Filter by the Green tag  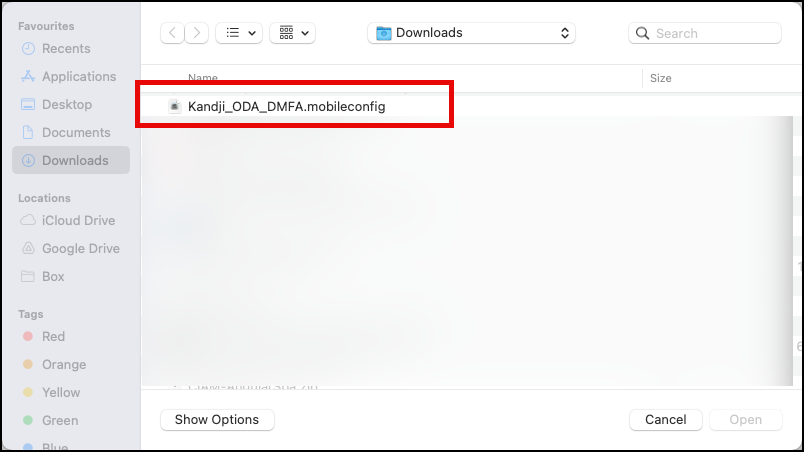[x=57, y=420]
